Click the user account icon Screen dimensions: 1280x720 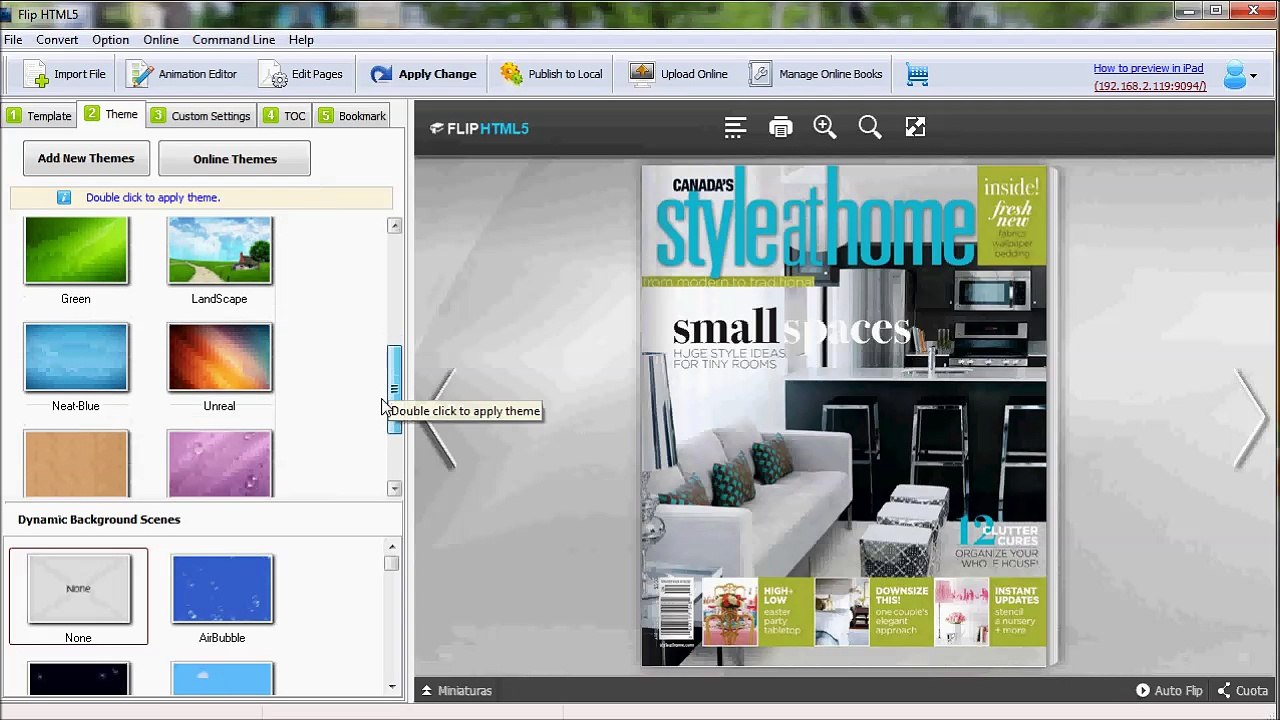tap(1234, 75)
